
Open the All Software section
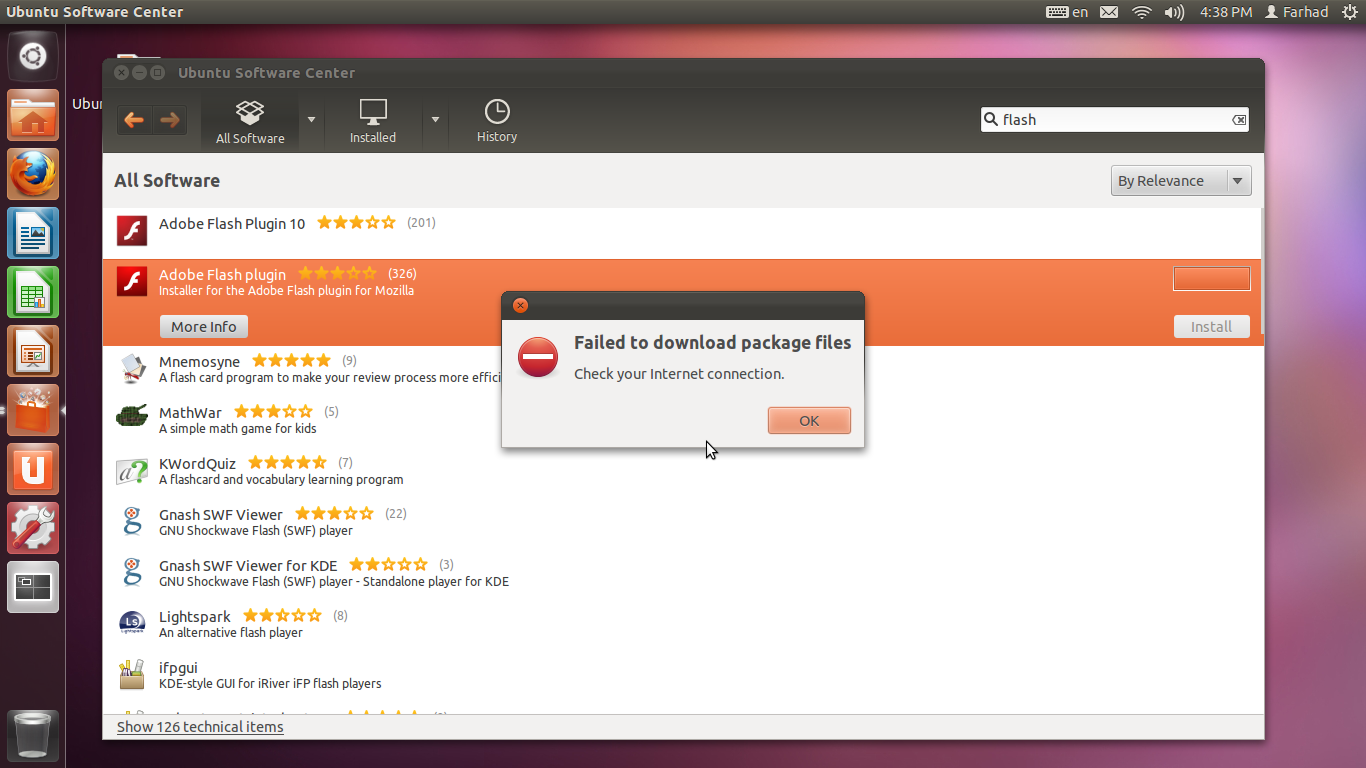coord(250,122)
